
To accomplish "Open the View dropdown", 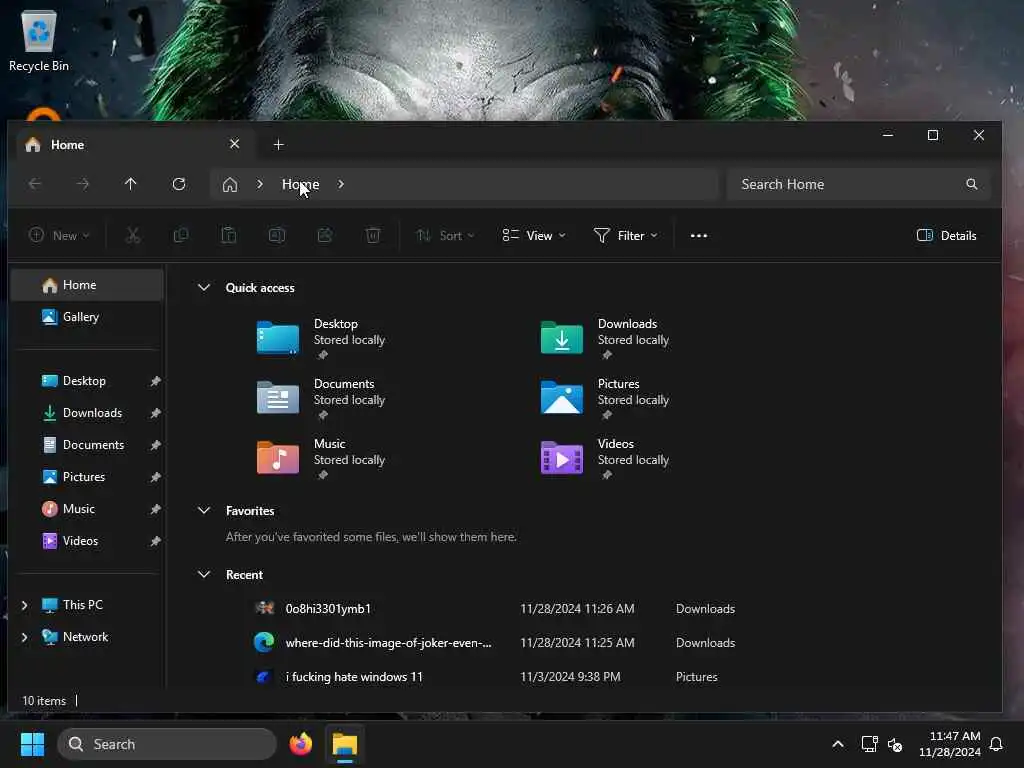I will pos(534,236).
